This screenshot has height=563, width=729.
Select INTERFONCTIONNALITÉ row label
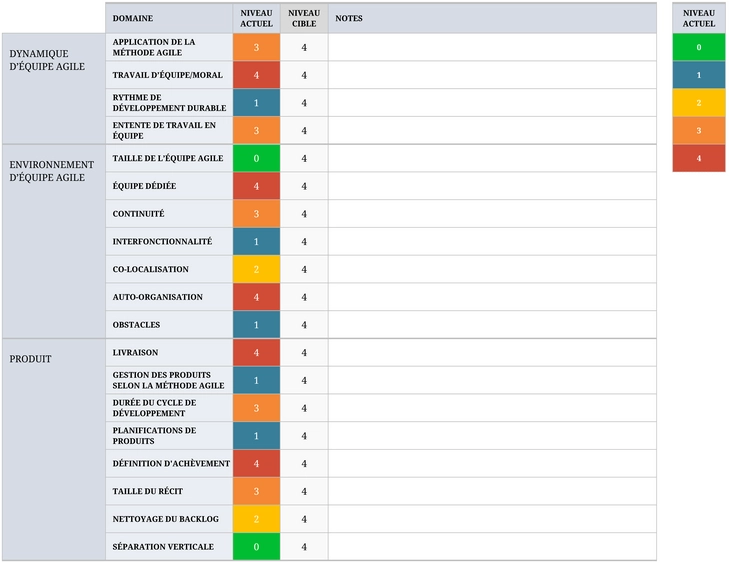169,241
